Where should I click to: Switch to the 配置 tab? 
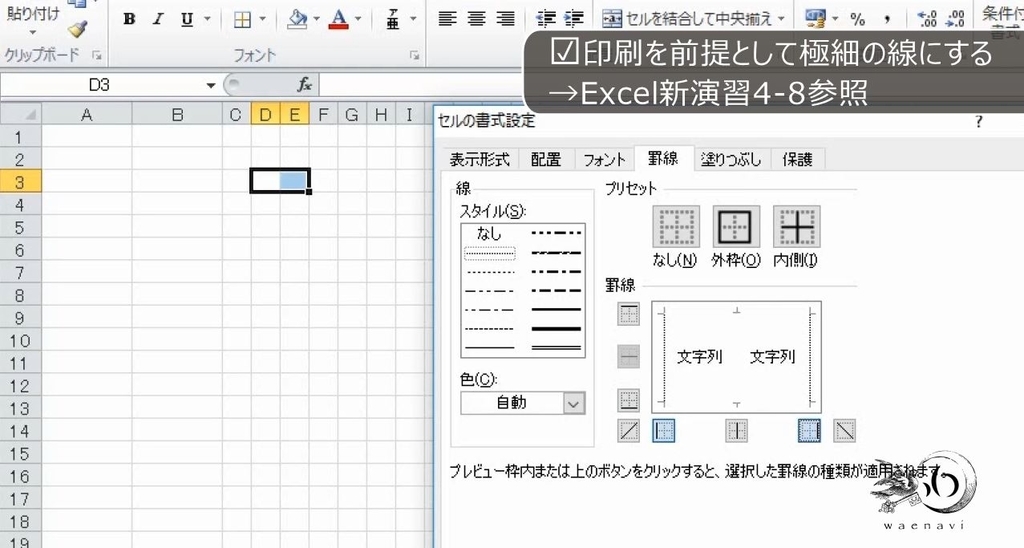point(546,159)
